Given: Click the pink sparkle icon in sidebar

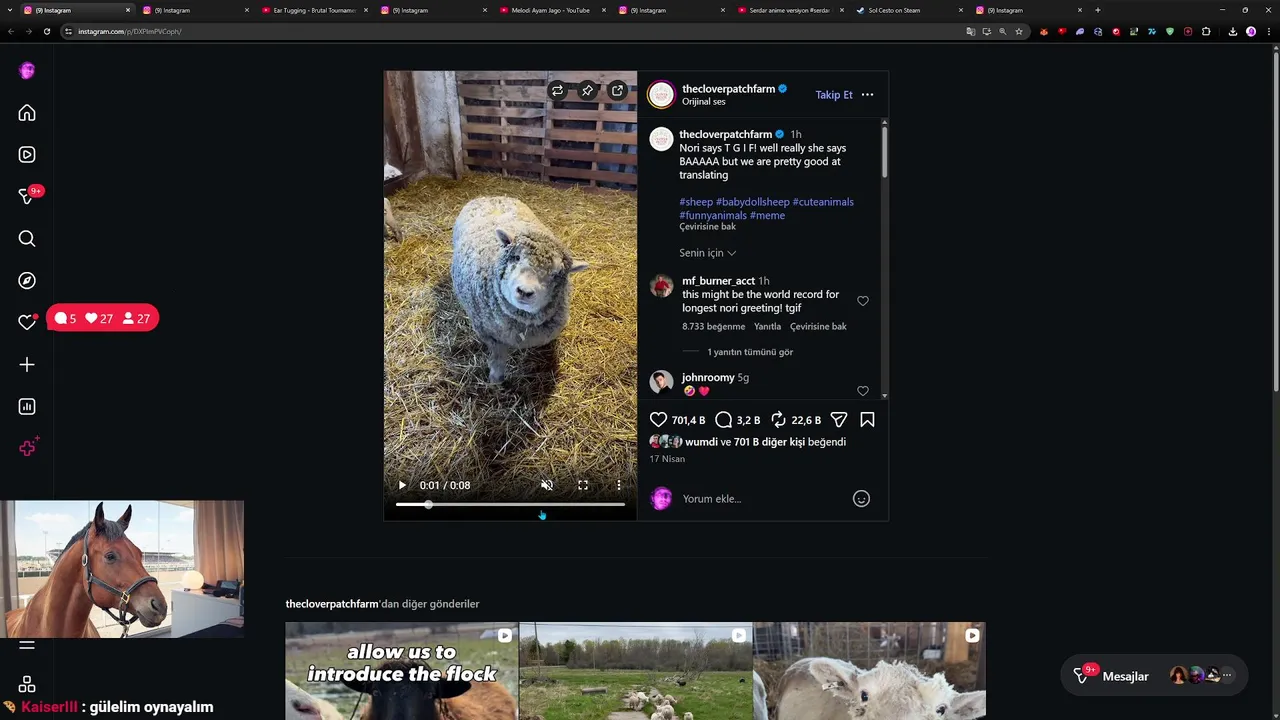Looking at the screenshot, I should pos(28,448).
